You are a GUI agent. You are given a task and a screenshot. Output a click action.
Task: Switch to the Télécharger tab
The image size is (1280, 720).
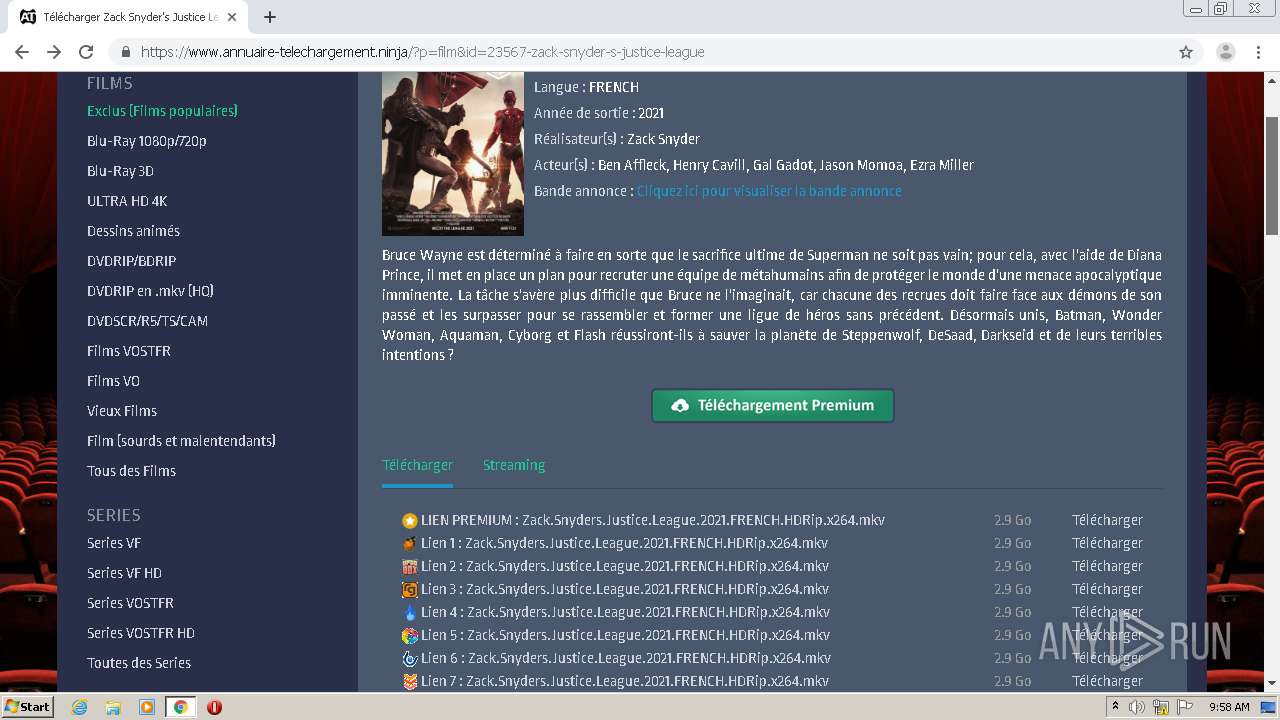coord(417,465)
